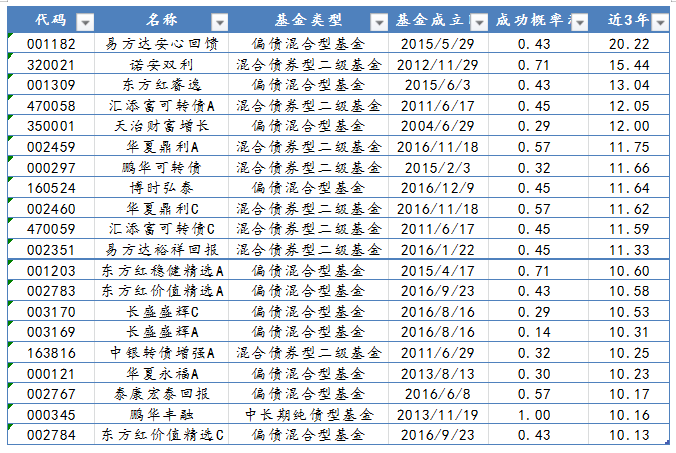The image size is (676, 453).
Task: Open the 代码 column filter dropdown
Action: (x=85, y=22)
